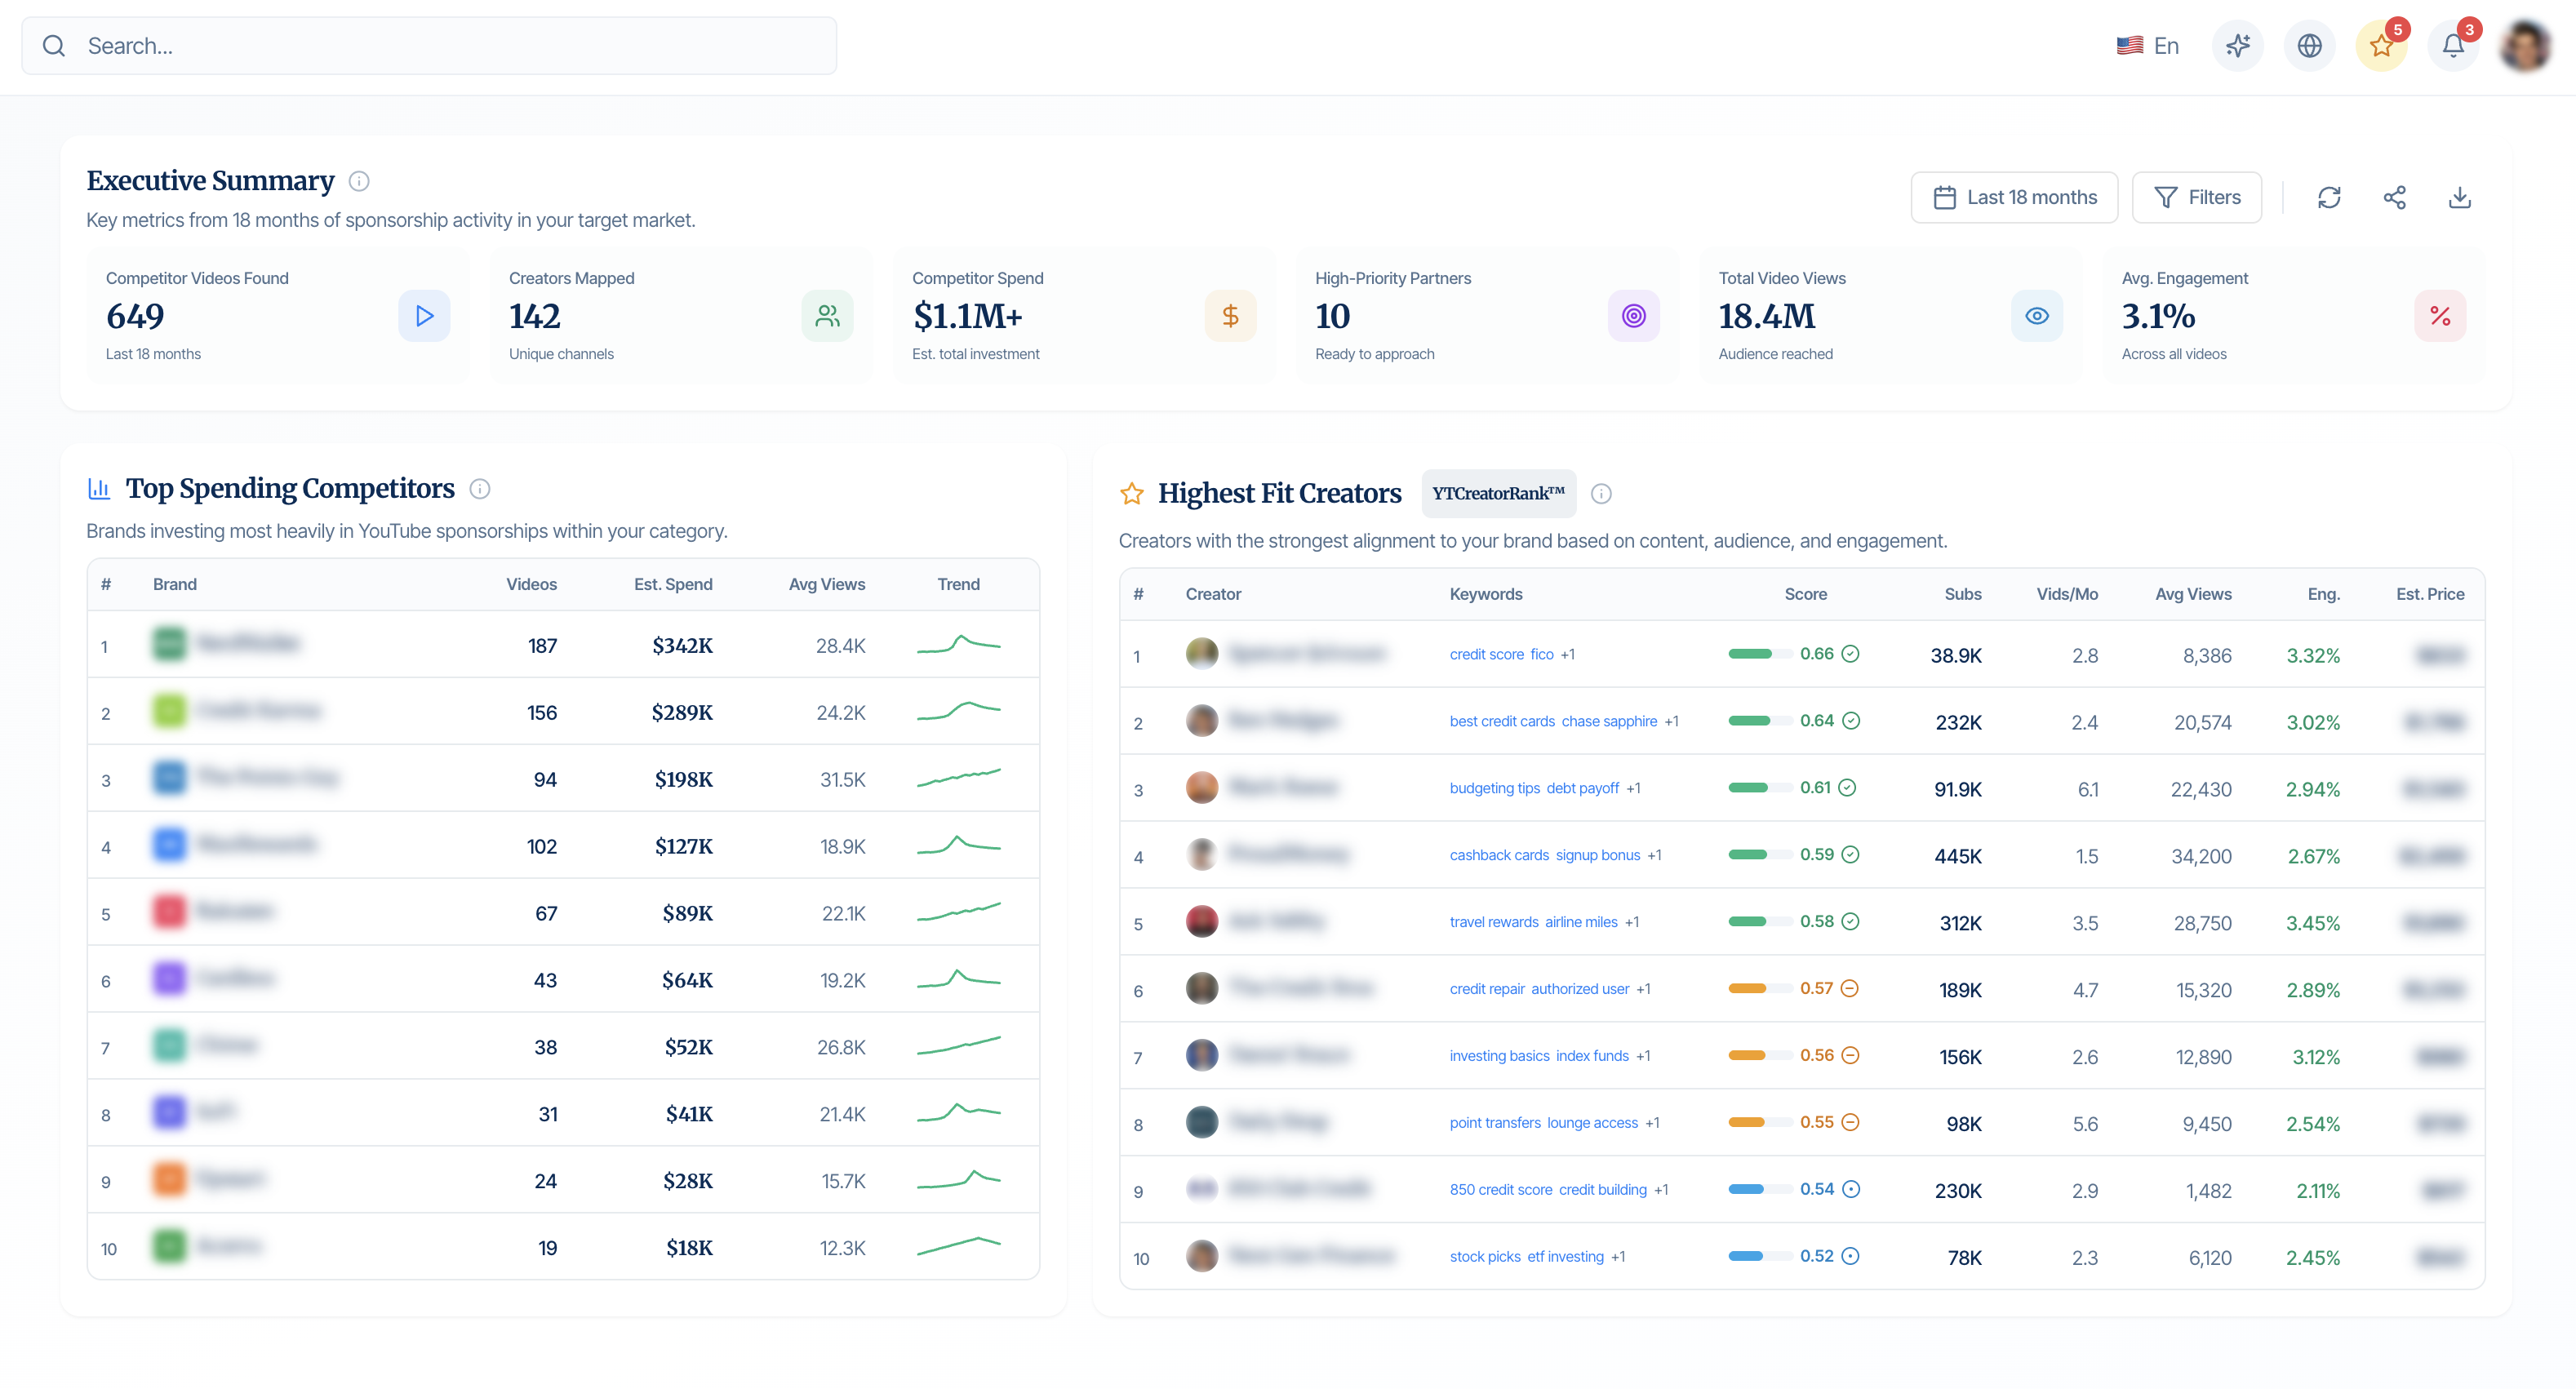Click the 0.66 score progress bar
The height and width of the screenshot is (1389, 2576).
[x=1759, y=654]
